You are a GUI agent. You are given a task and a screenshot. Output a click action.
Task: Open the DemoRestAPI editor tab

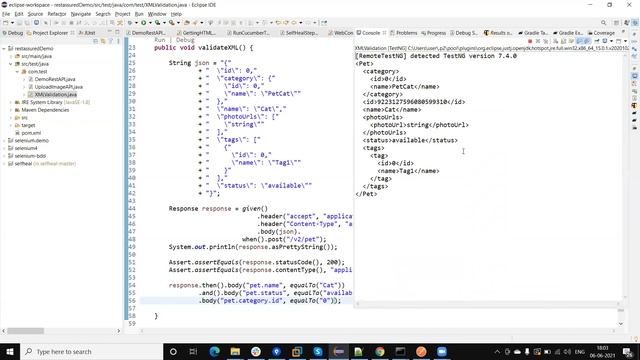coord(146,33)
